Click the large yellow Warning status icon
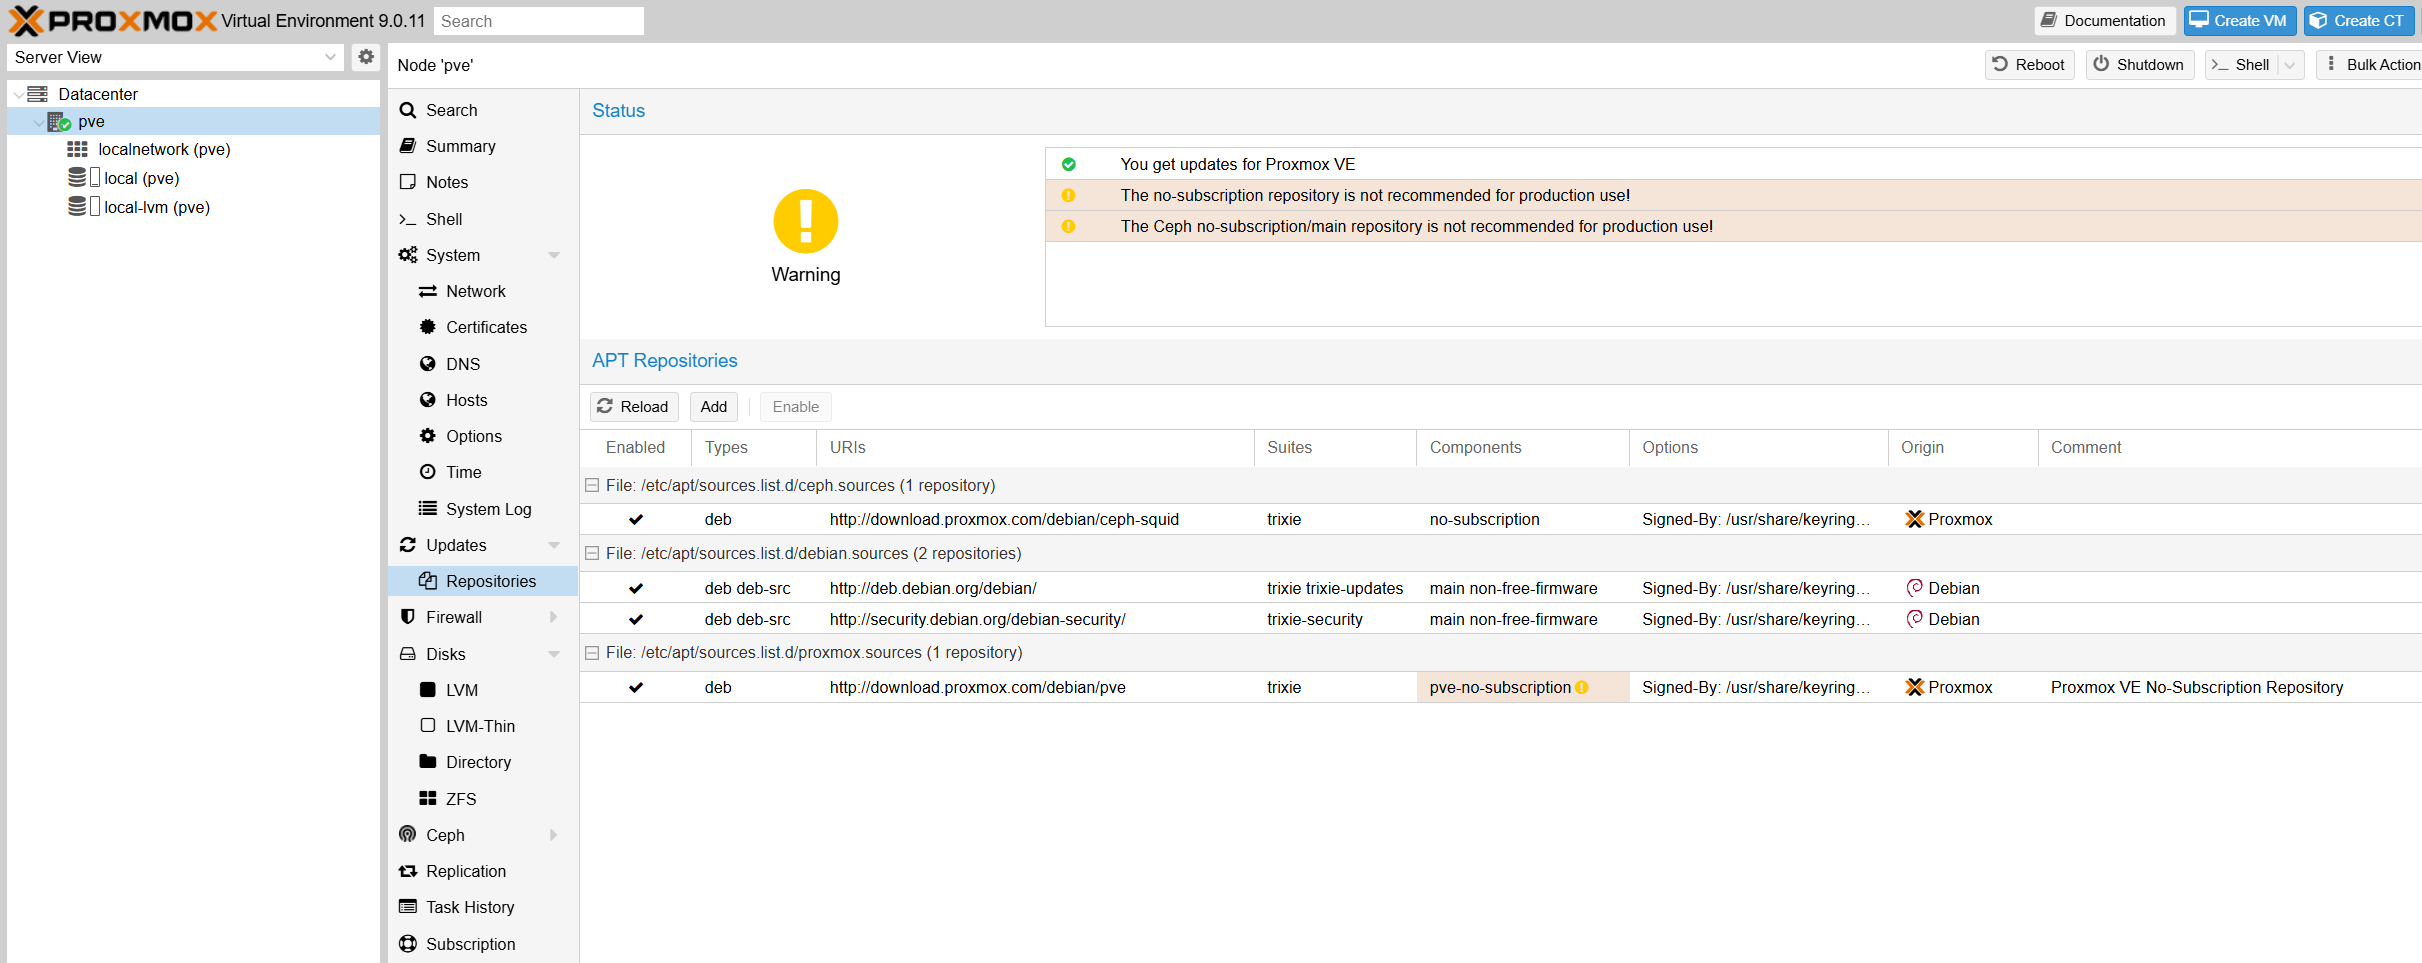The image size is (2422, 963). (x=806, y=221)
